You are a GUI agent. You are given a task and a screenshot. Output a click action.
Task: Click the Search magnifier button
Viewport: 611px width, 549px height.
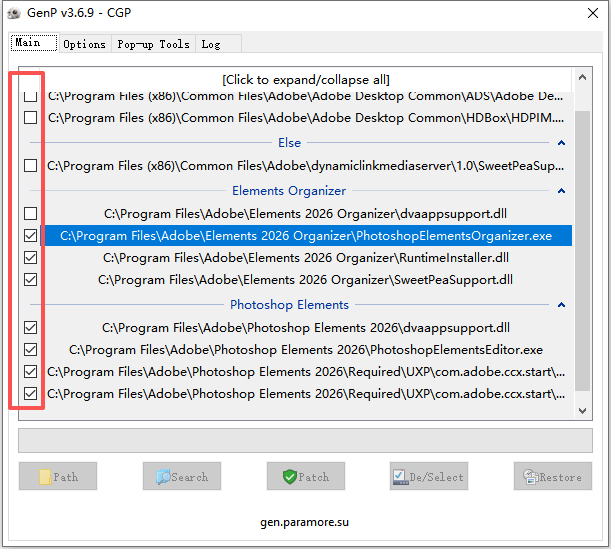coord(181,477)
